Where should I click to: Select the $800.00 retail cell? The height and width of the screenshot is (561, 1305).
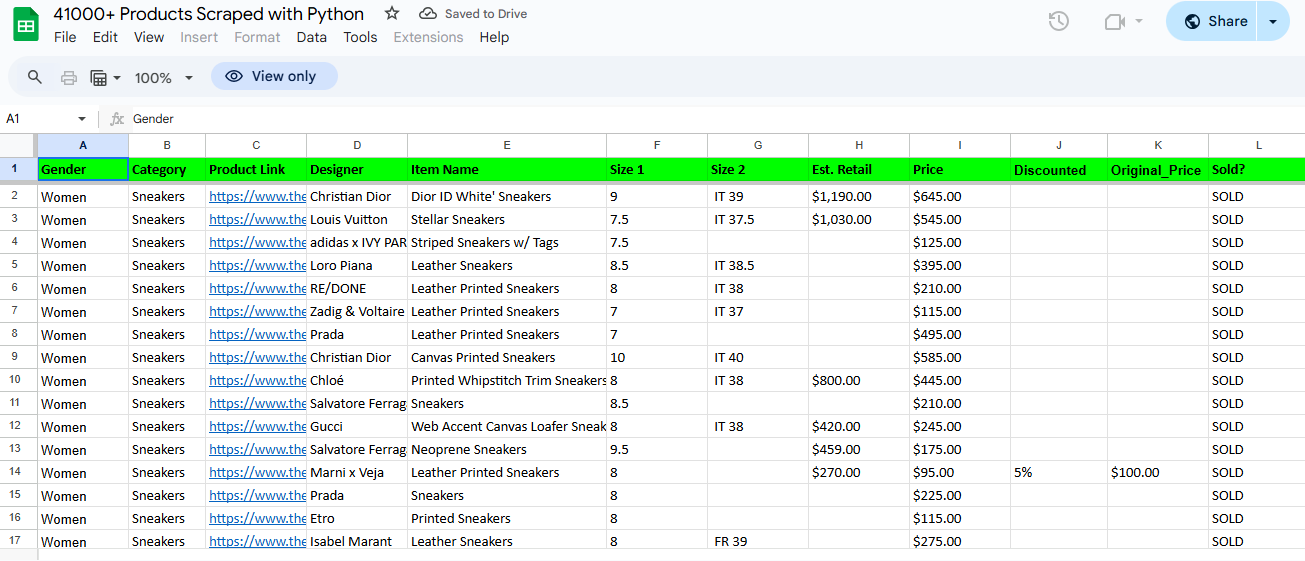(859, 380)
